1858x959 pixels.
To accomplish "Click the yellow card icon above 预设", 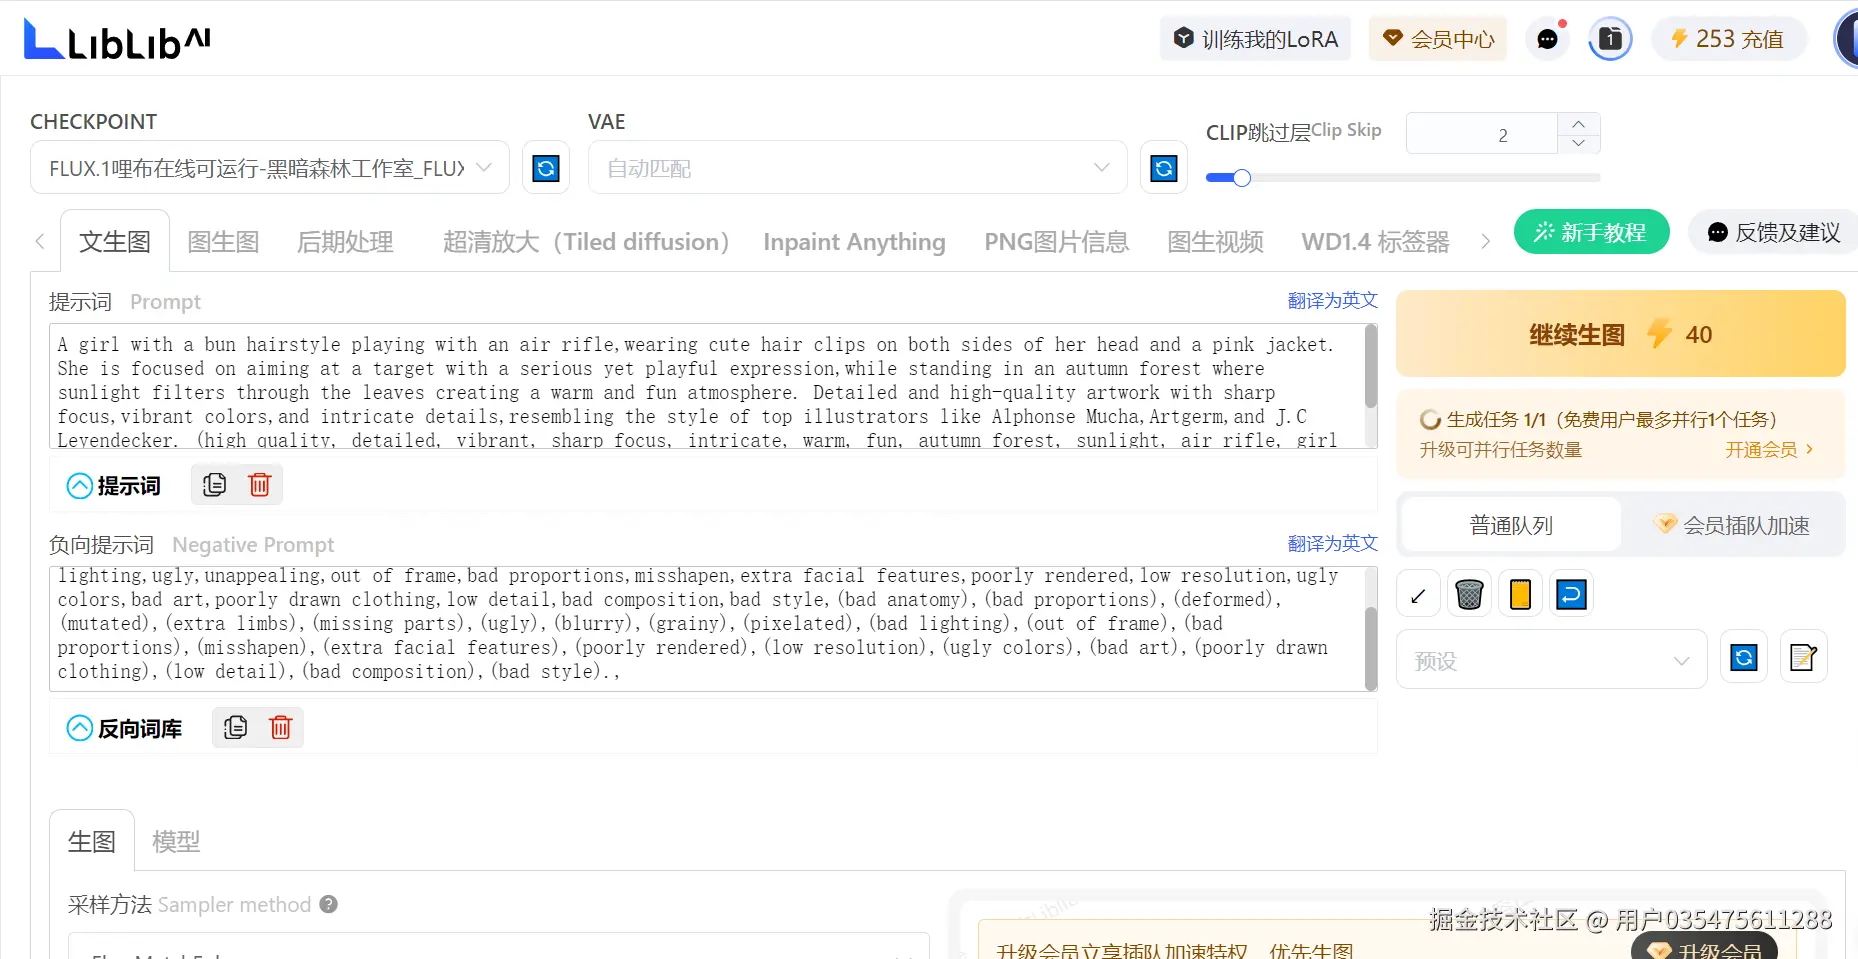I will 1520,595.
